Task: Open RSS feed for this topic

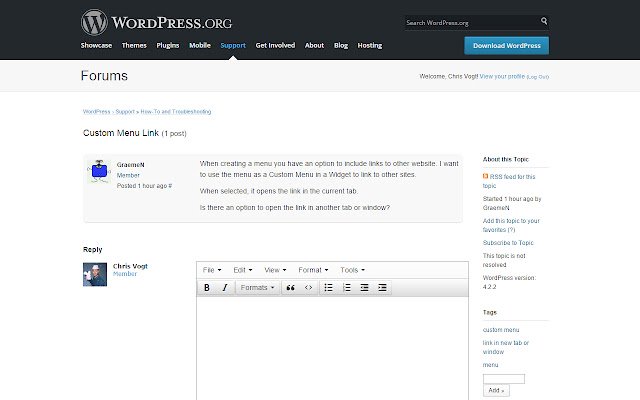Action: [x=509, y=181]
